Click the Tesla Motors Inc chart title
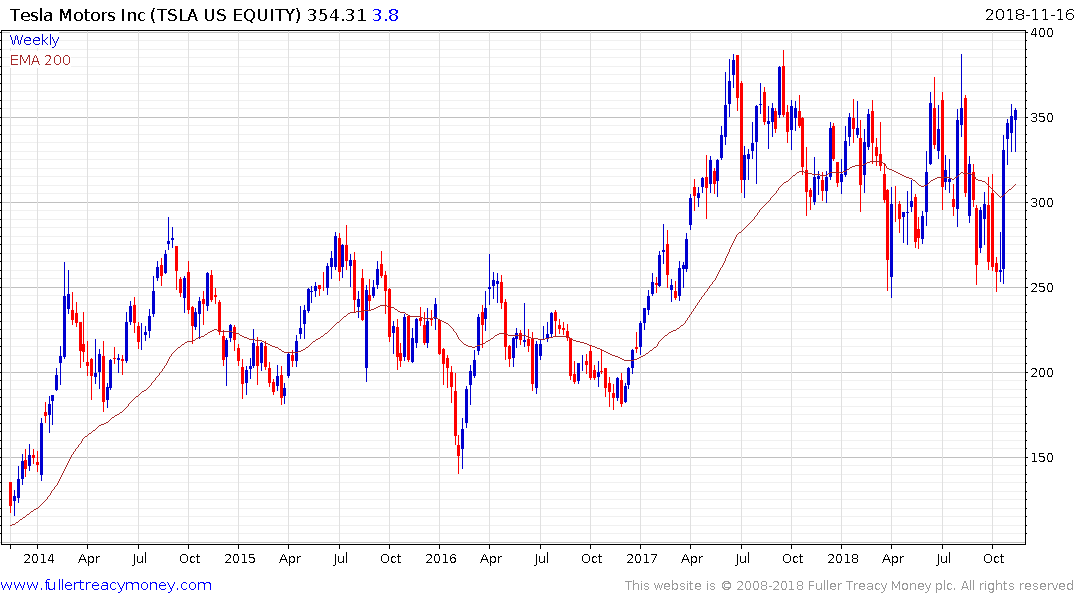 pyautogui.click(x=155, y=15)
